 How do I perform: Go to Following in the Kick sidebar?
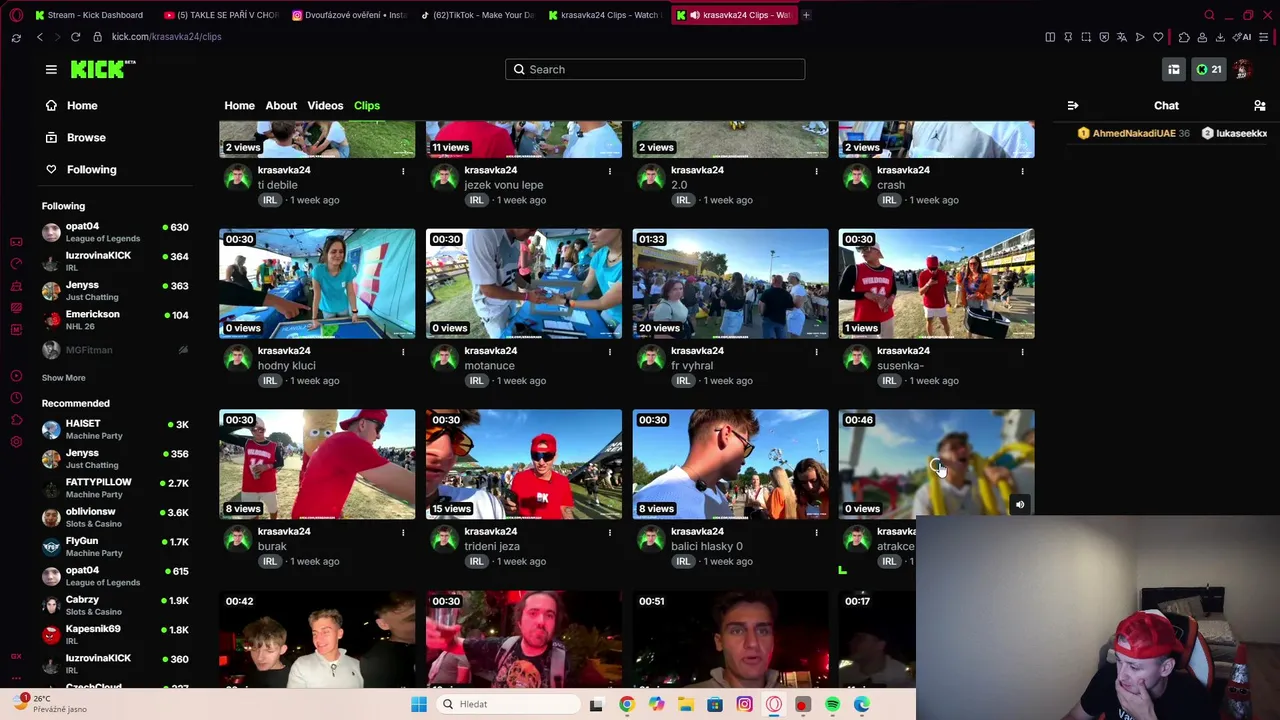tap(81, 169)
